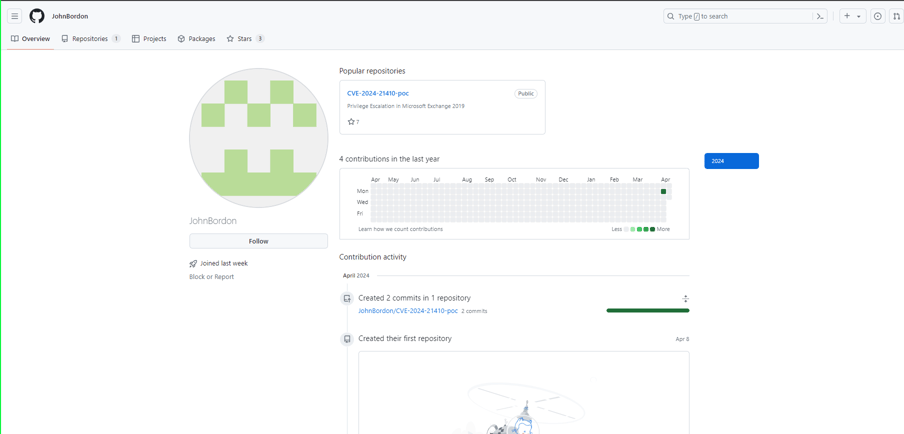904x434 pixels.
Task: Open the CVE-2024-21410-poc popular repository
Action: (x=378, y=93)
